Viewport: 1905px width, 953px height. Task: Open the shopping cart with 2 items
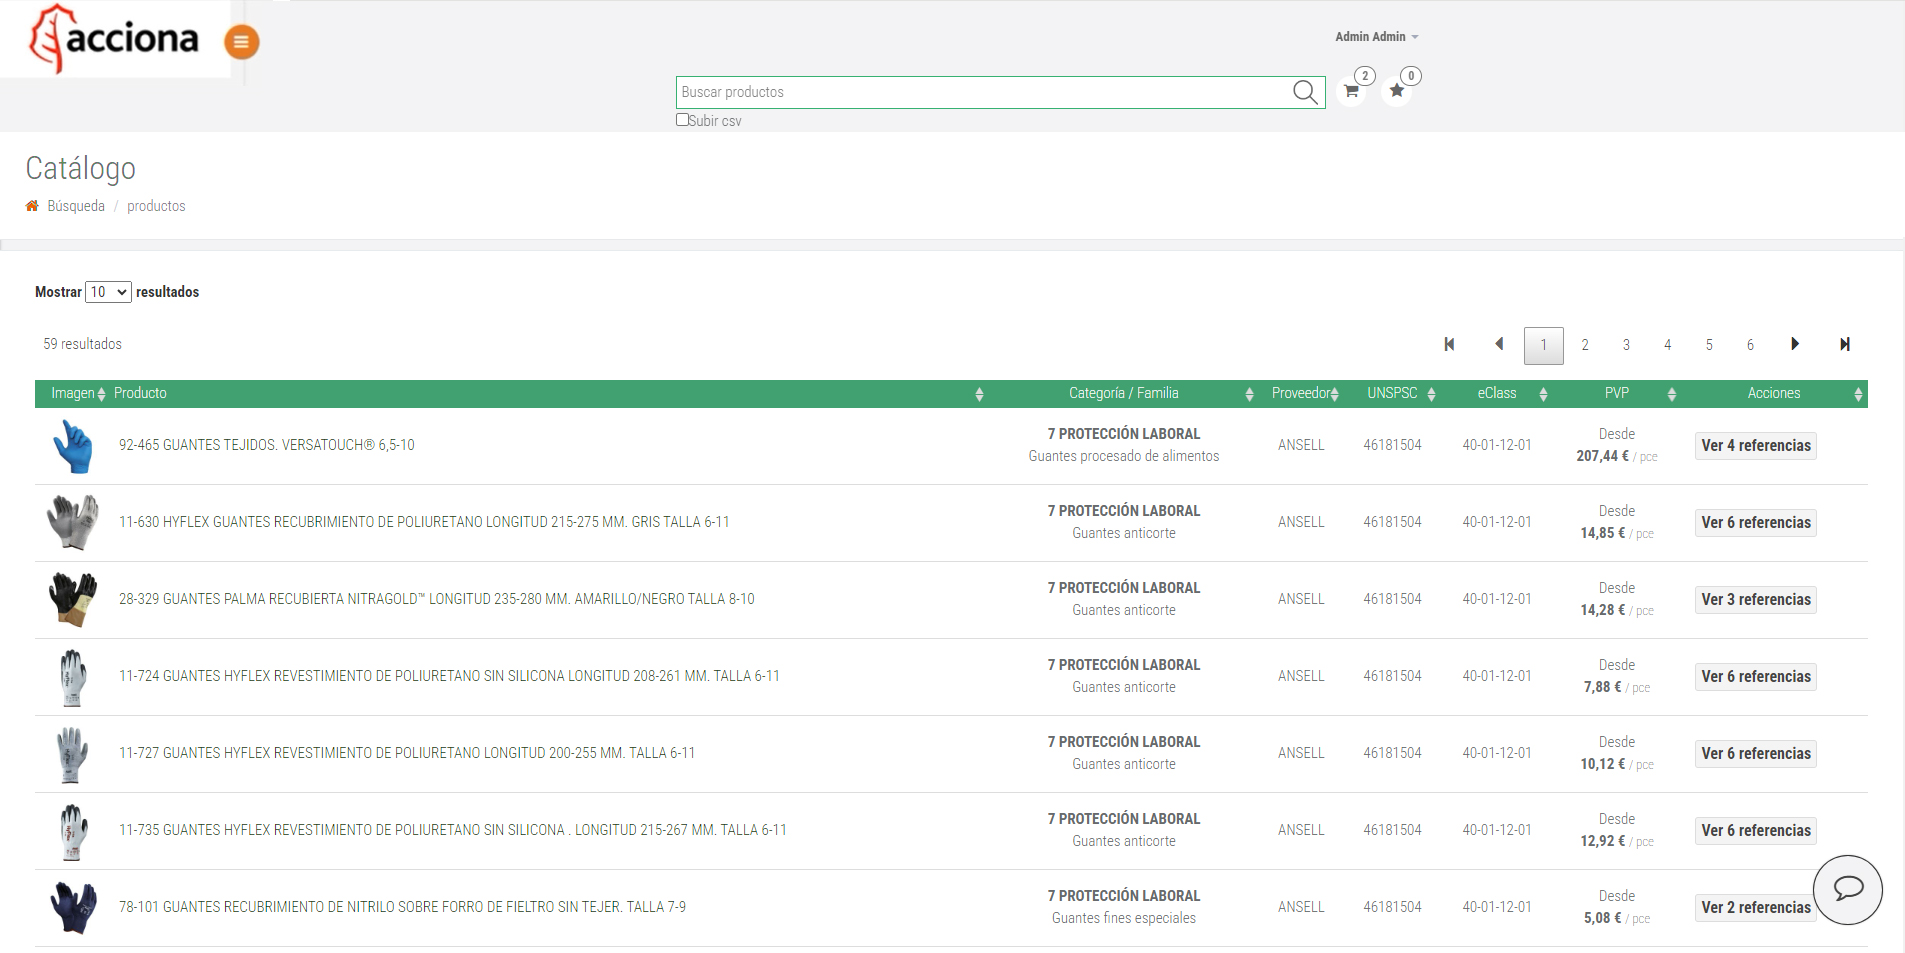1350,91
